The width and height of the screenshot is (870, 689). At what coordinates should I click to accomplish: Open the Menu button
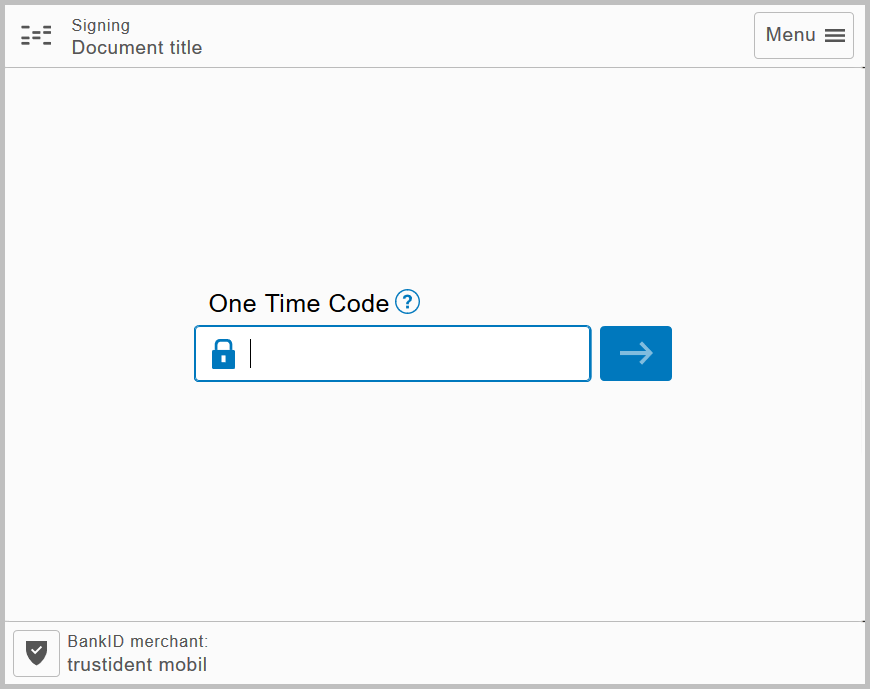[x=803, y=36]
